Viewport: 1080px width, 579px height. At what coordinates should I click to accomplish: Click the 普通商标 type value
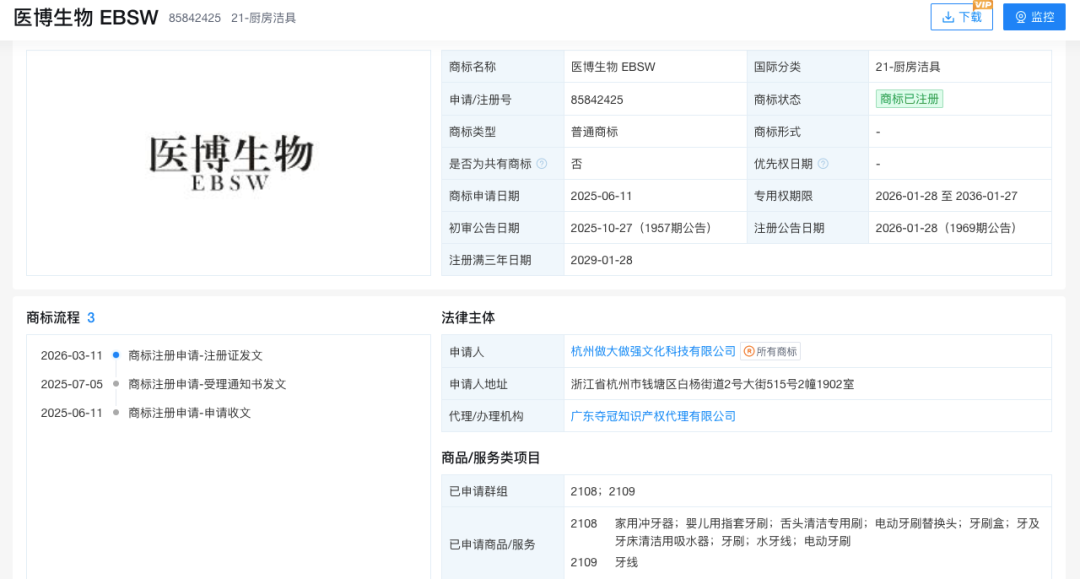pos(594,131)
